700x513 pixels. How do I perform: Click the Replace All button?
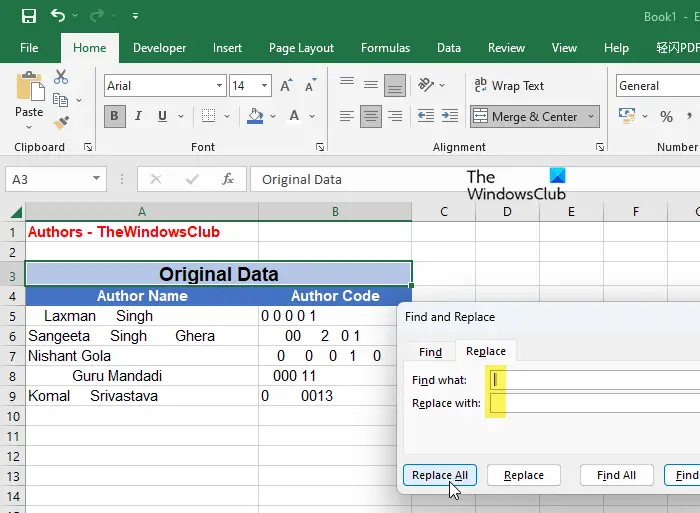tap(440, 475)
